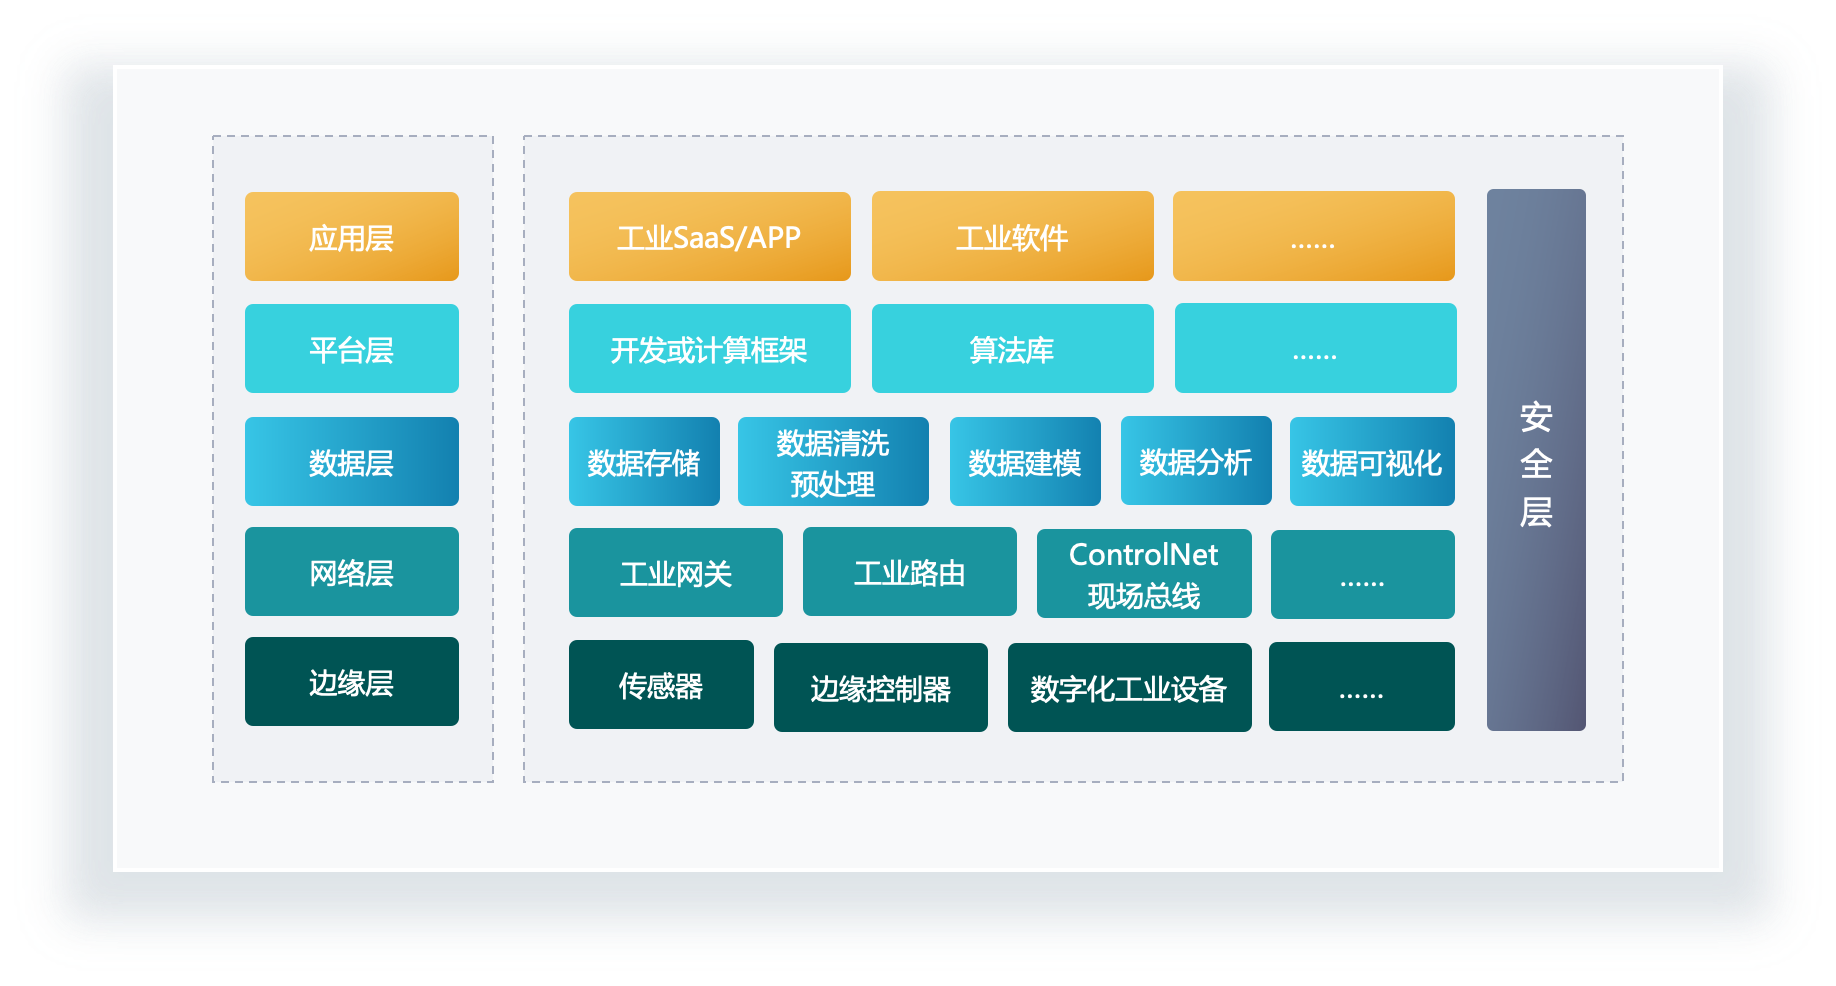Click the 工业网关 block
The width and height of the screenshot is (1836, 986).
click(675, 573)
